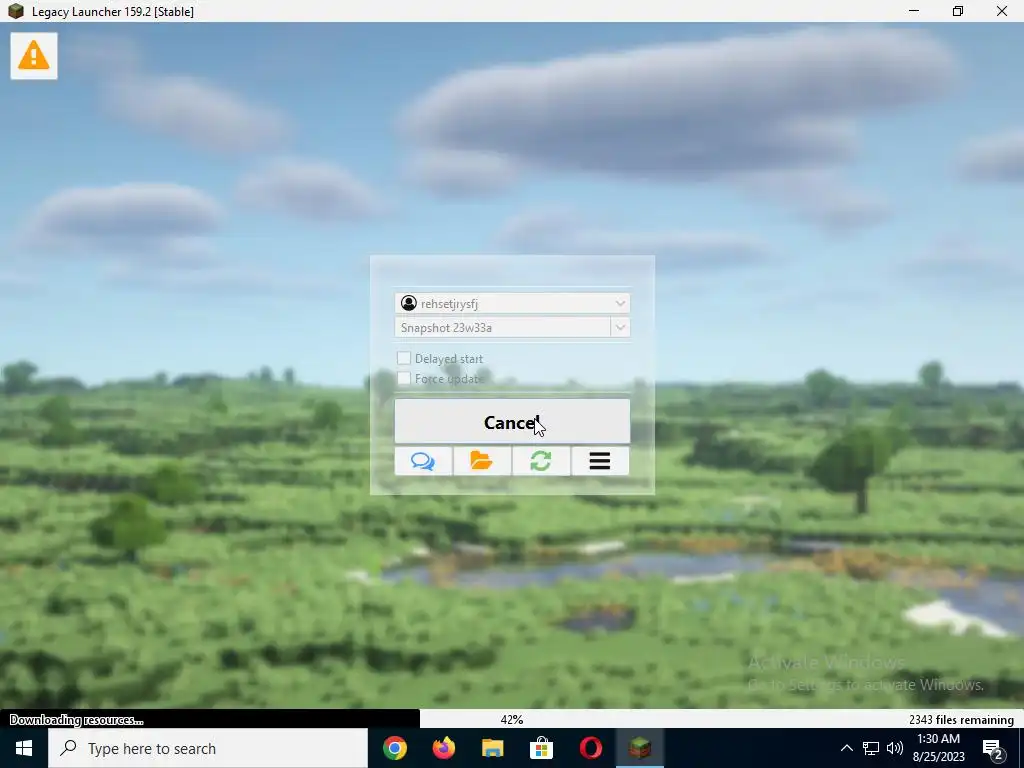Close the Legacy Launcher window
This screenshot has width=1024, height=768.
(1002, 11)
